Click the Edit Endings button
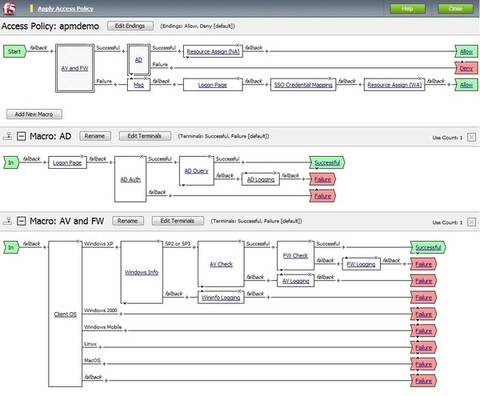This screenshot has height=396, width=480. point(130,26)
